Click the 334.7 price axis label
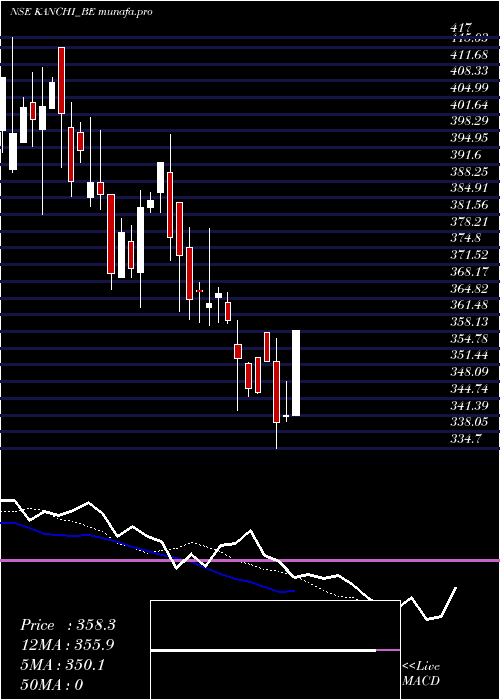The image size is (500, 700). coord(466,438)
